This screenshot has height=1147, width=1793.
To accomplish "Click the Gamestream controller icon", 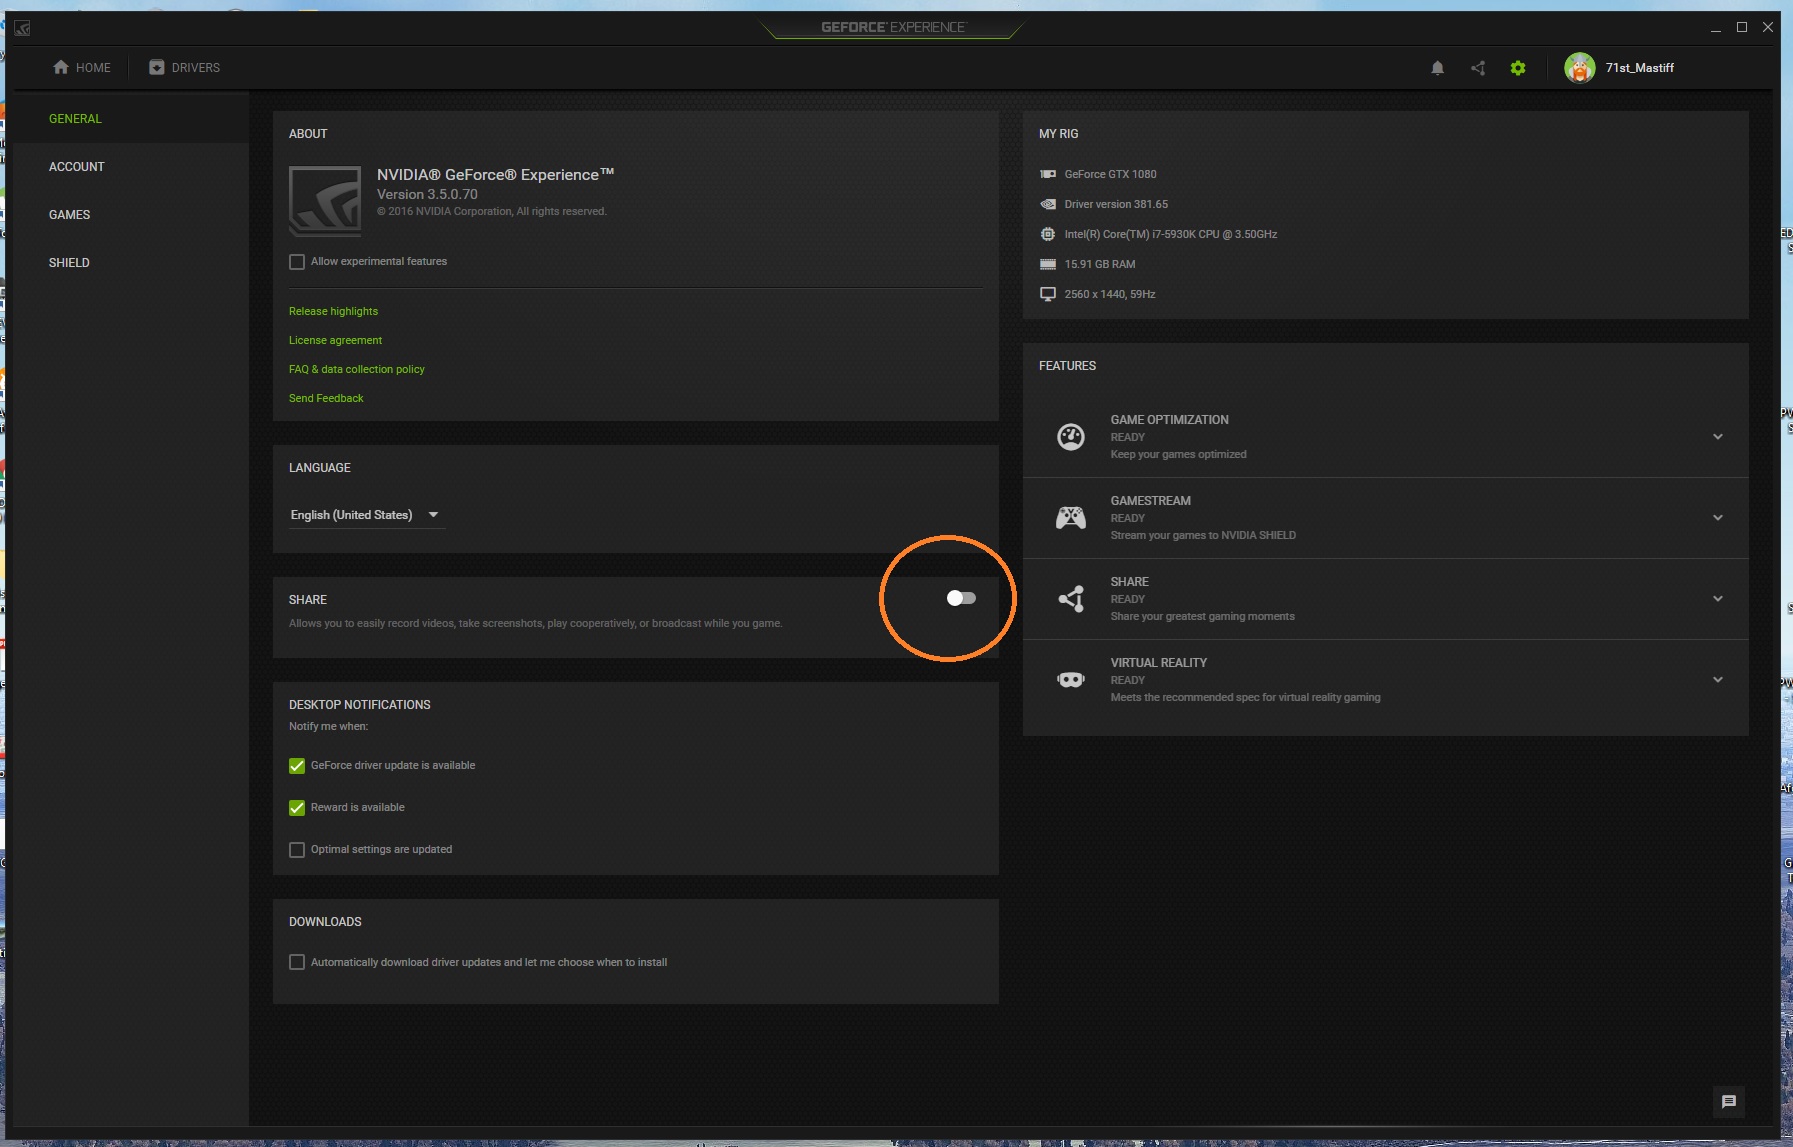I will pyautogui.click(x=1071, y=518).
